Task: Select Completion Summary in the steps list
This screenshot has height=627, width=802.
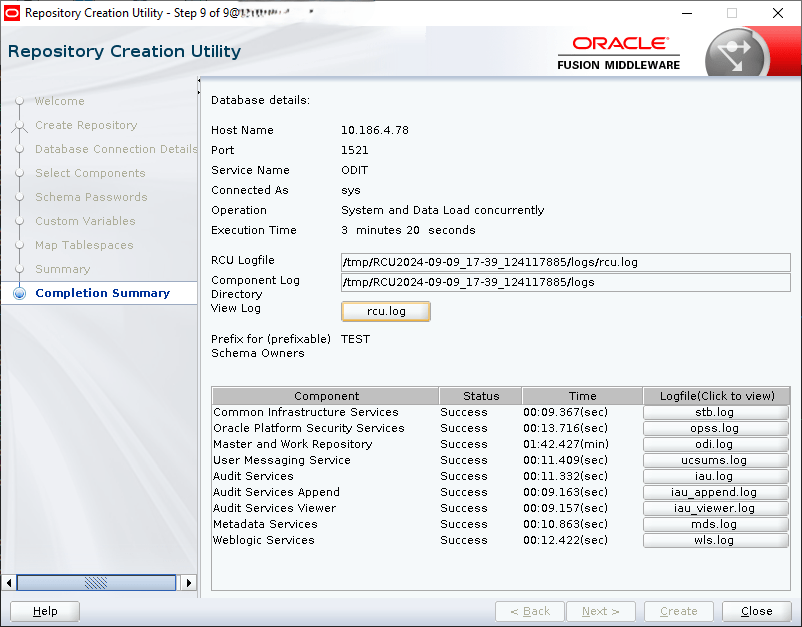Action: click(102, 294)
